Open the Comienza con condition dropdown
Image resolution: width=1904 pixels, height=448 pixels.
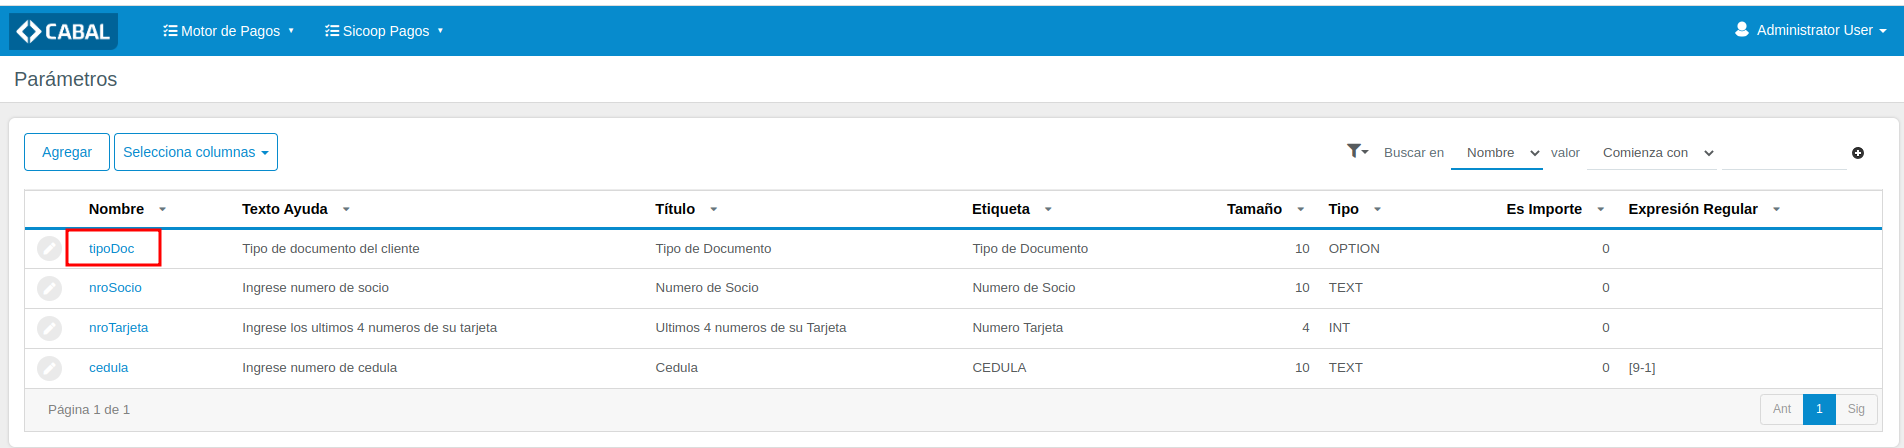tap(1657, 153)
